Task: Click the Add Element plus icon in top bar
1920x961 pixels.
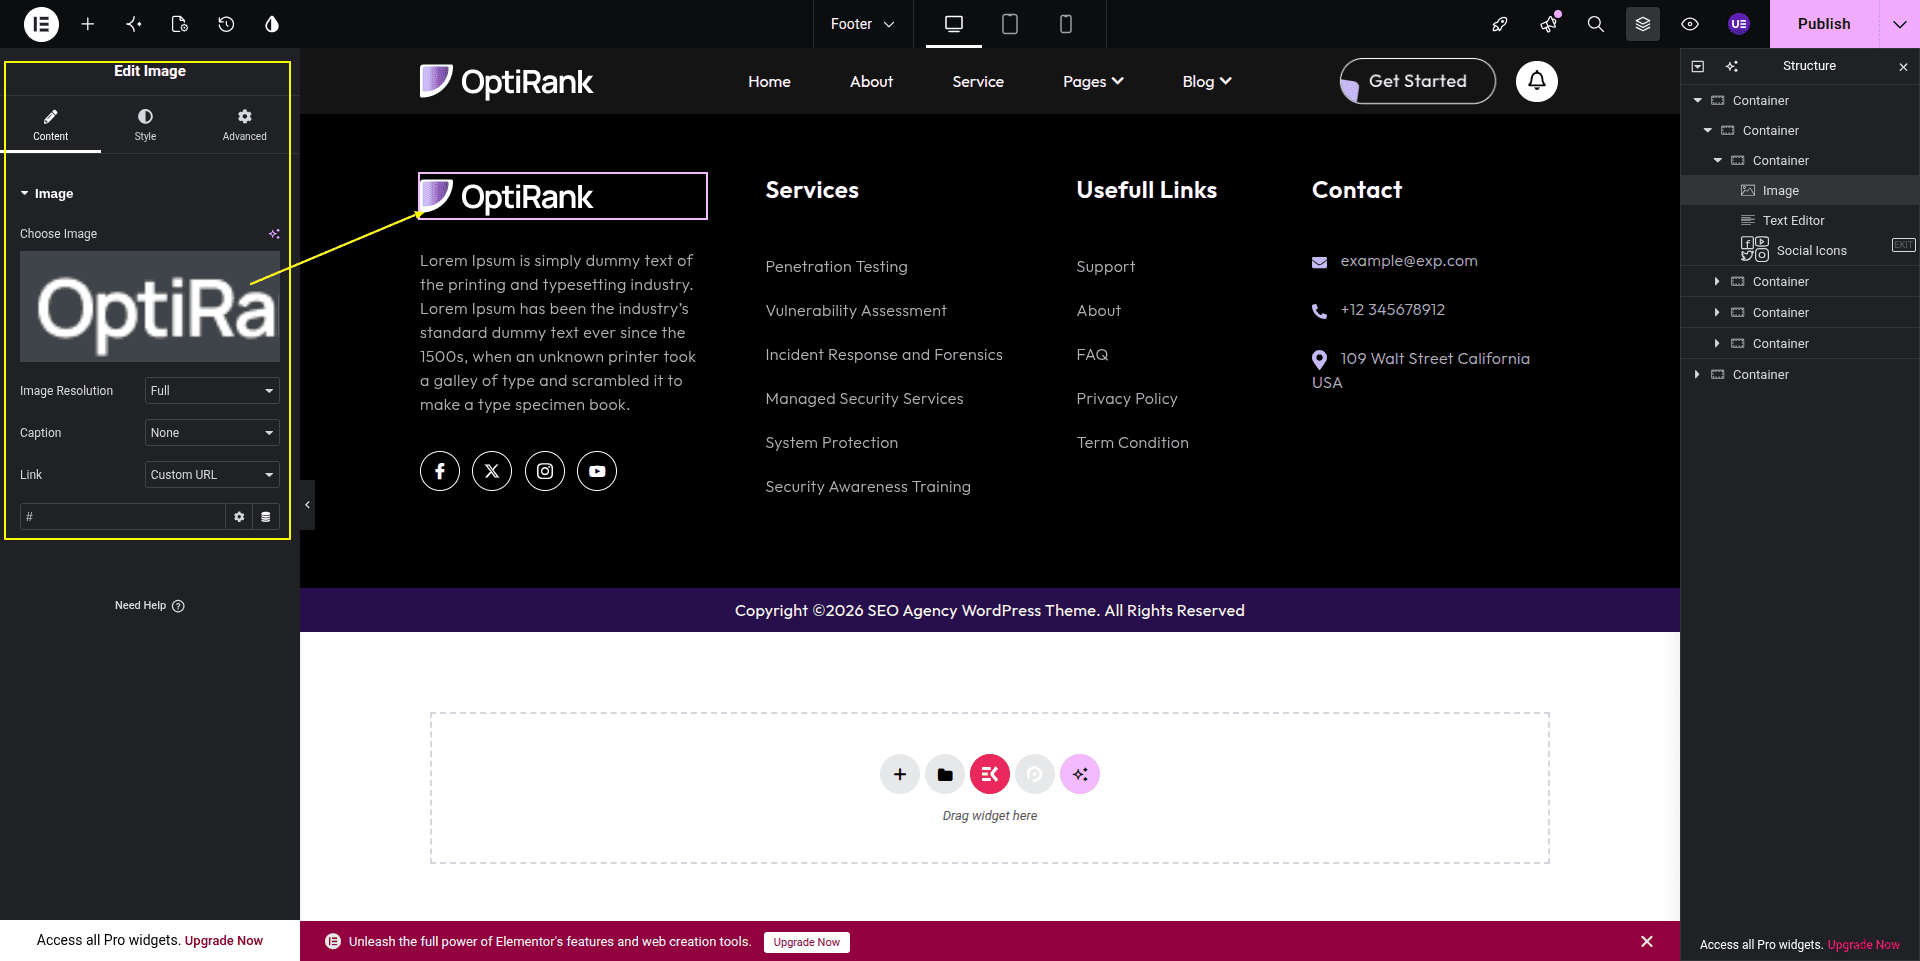Action: [x=88, y=24]
